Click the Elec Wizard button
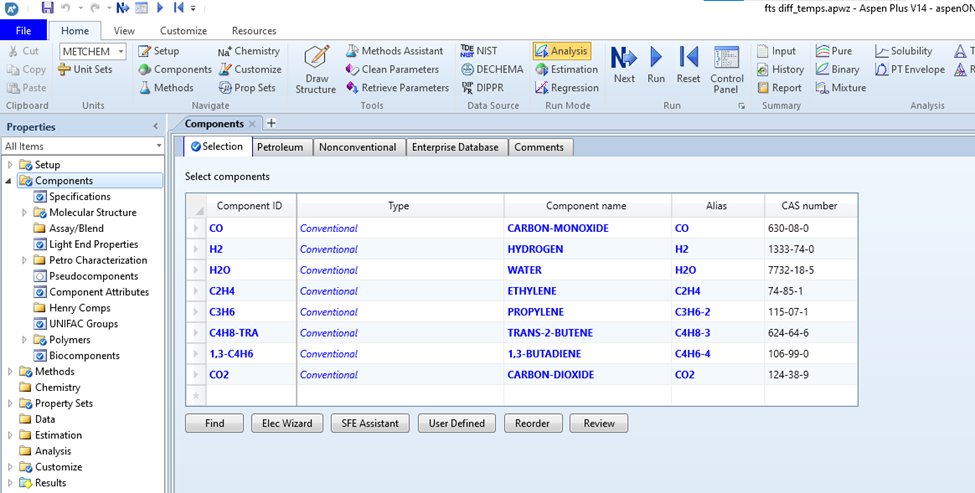975x493 pixels. coord(287,423)
